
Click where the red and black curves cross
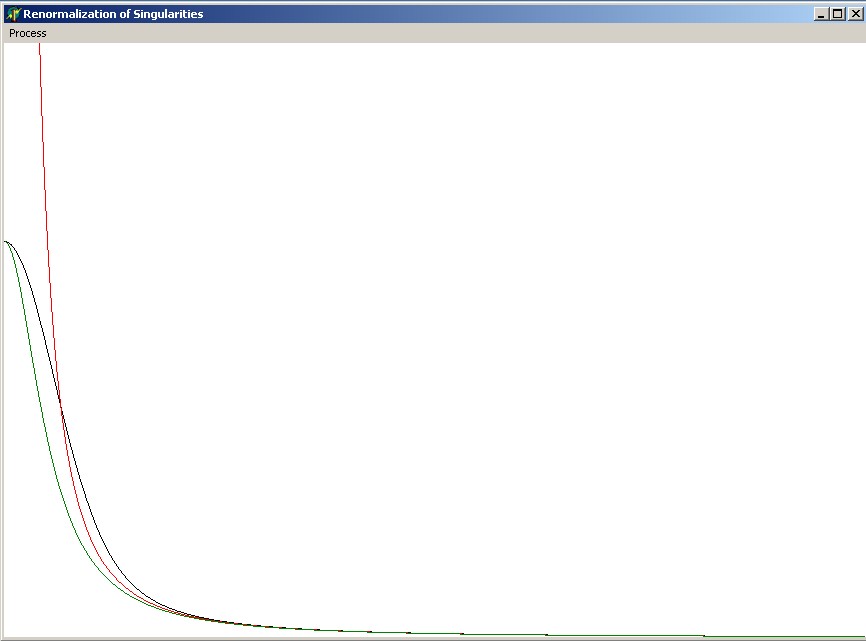coord(61,404)
